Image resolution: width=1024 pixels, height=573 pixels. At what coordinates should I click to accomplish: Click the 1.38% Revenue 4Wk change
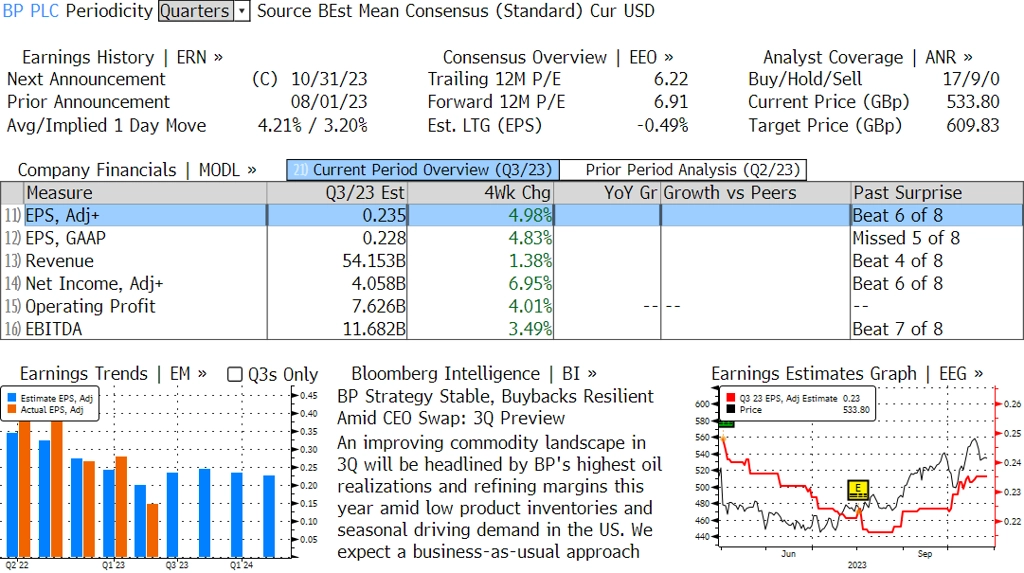tap(530, 261)
